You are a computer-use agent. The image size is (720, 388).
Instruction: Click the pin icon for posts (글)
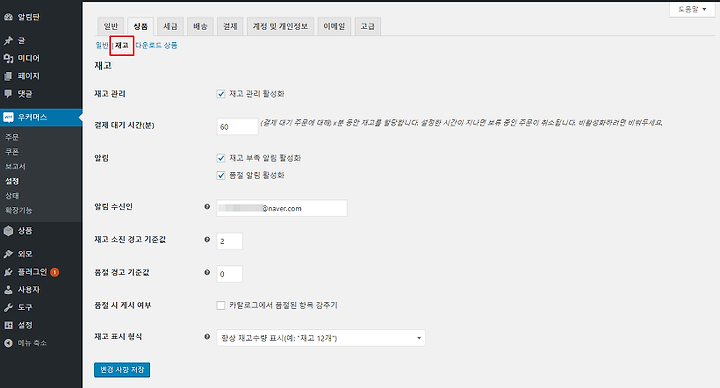coord(8,41)
